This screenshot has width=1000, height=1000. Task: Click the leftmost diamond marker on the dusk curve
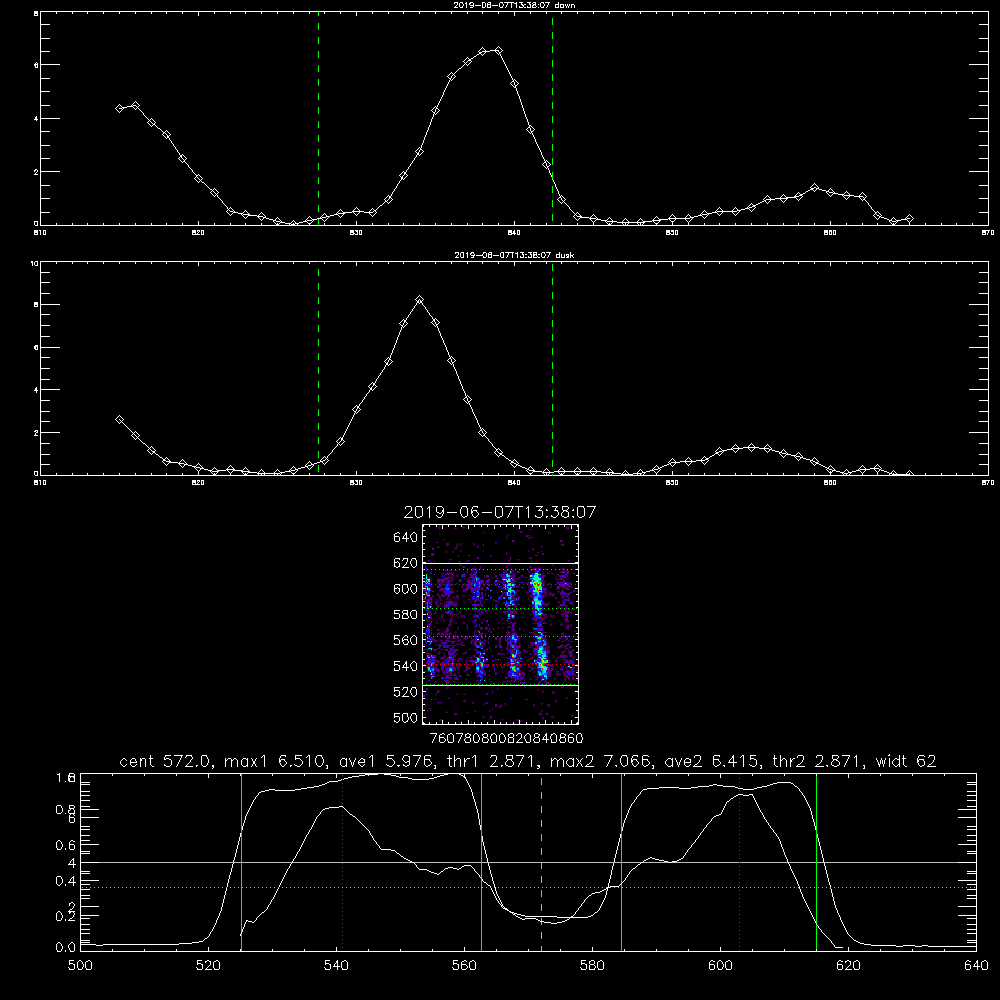119,420
